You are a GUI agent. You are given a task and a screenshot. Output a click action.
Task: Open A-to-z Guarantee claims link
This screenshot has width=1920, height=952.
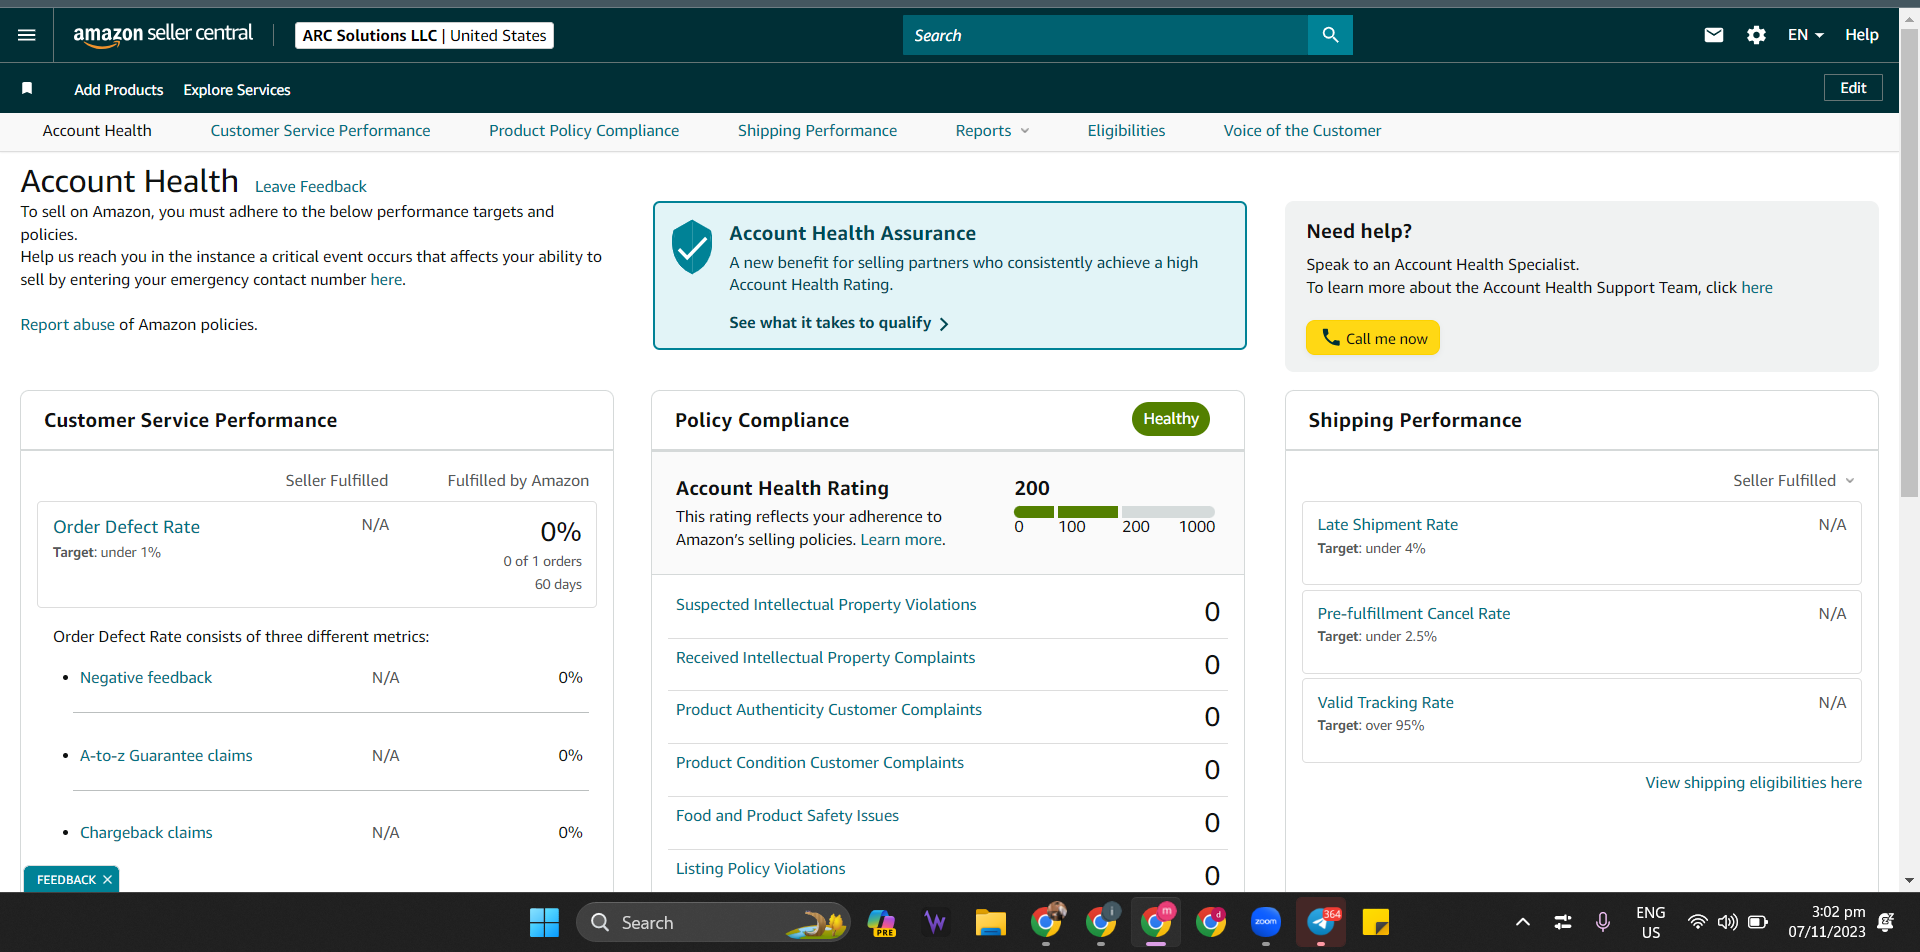point(166,756)
